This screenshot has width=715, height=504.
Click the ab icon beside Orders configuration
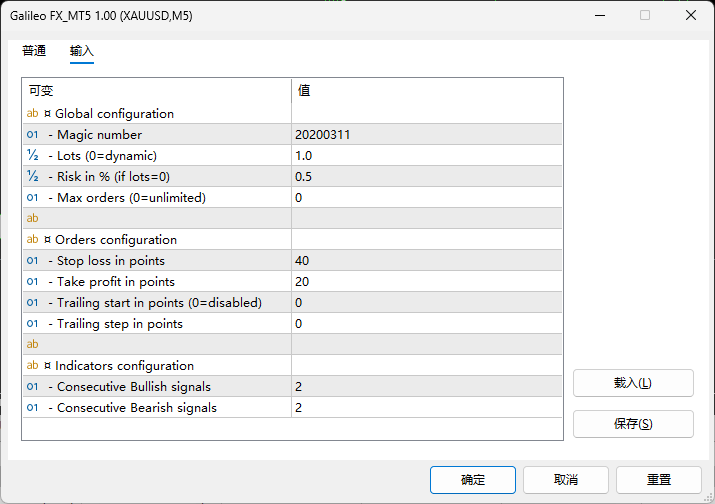[x=32, y=240]
